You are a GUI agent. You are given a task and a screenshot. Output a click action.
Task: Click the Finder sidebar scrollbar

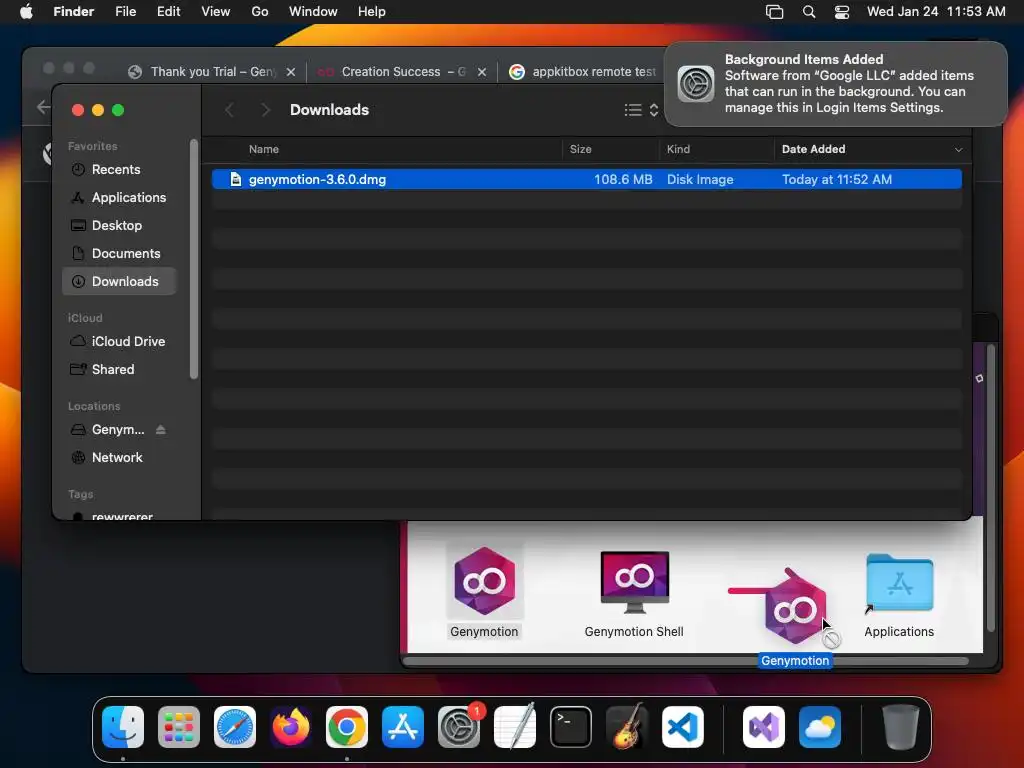(193, 259)
